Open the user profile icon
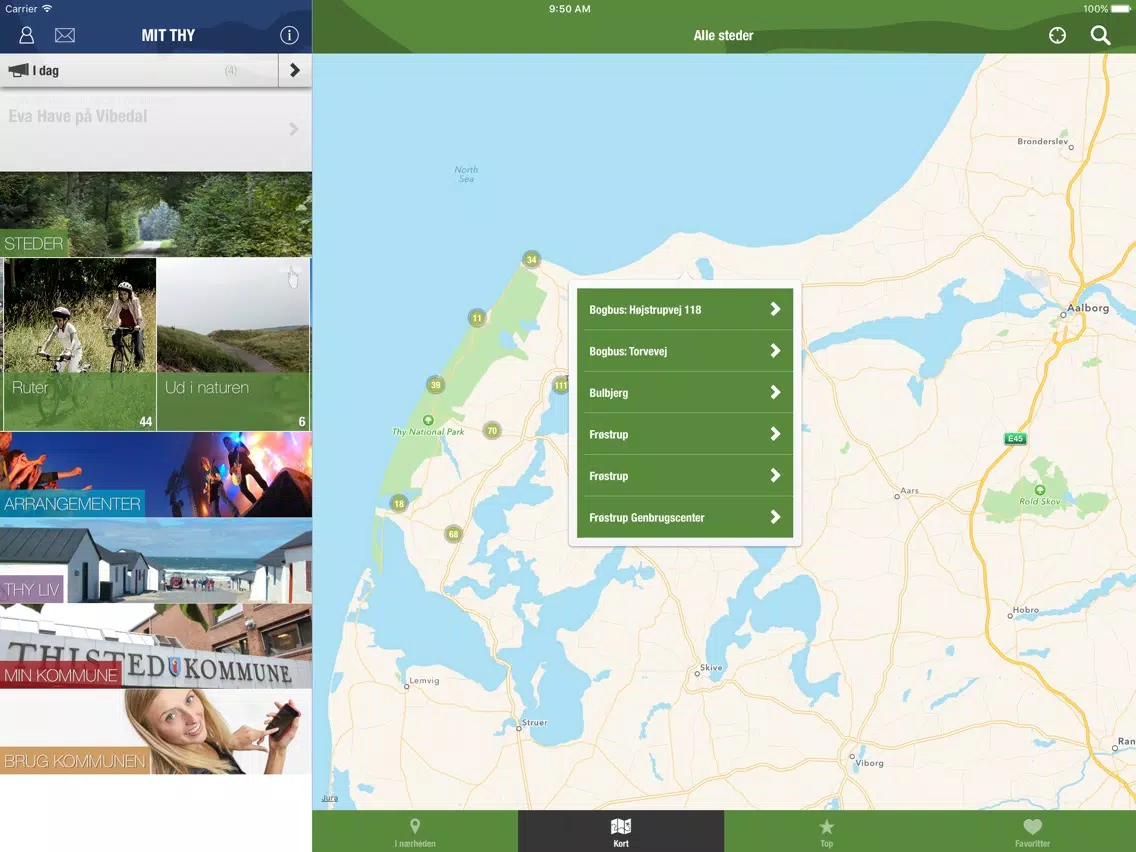The width and height of the screenshot is (1136, 852). click(x=27, y=35)
